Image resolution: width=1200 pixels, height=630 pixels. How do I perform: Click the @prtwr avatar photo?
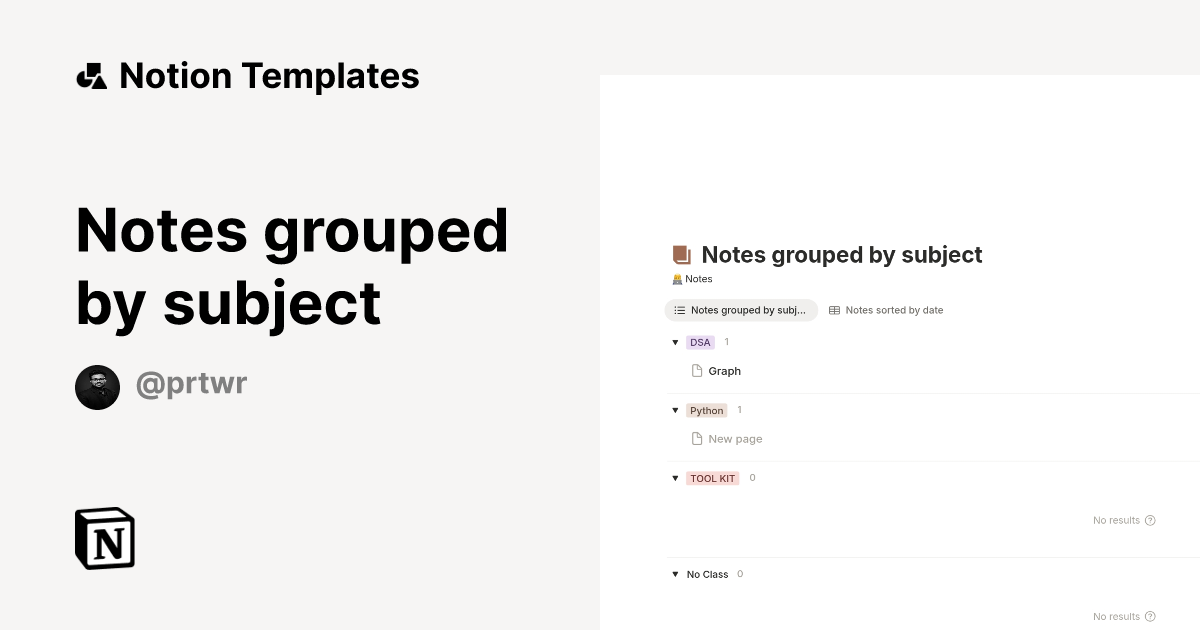(97, 387)
